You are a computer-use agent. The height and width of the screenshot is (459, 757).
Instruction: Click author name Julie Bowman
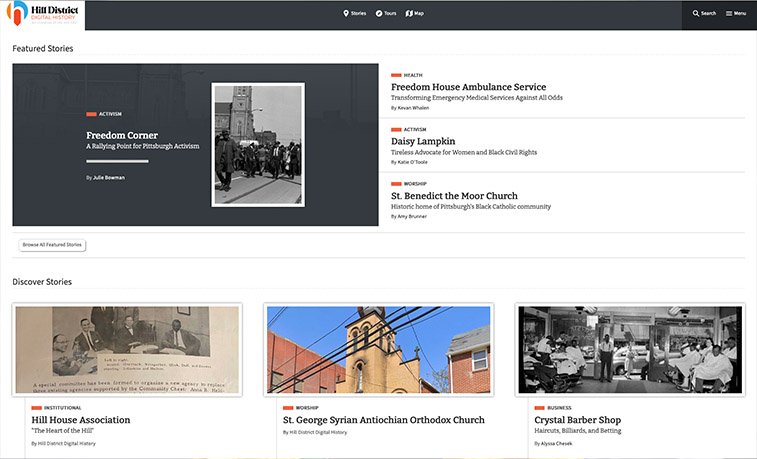pyautogui.click(x=109, y=178)
